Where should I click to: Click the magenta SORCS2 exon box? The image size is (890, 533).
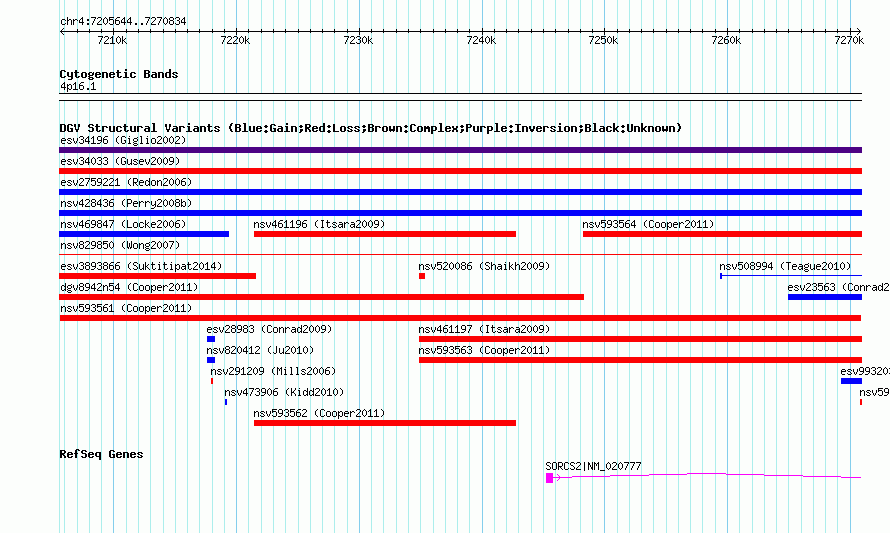click(x=549, y=478)
